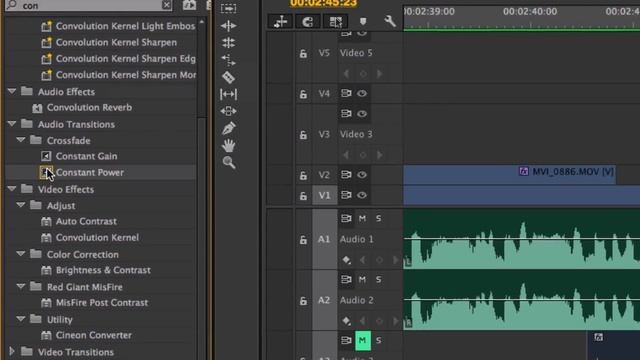The height and width of the screenshot is (360, 640).
Task: Select the Auto Contrast effect
Action: click(x=86, y=221)
